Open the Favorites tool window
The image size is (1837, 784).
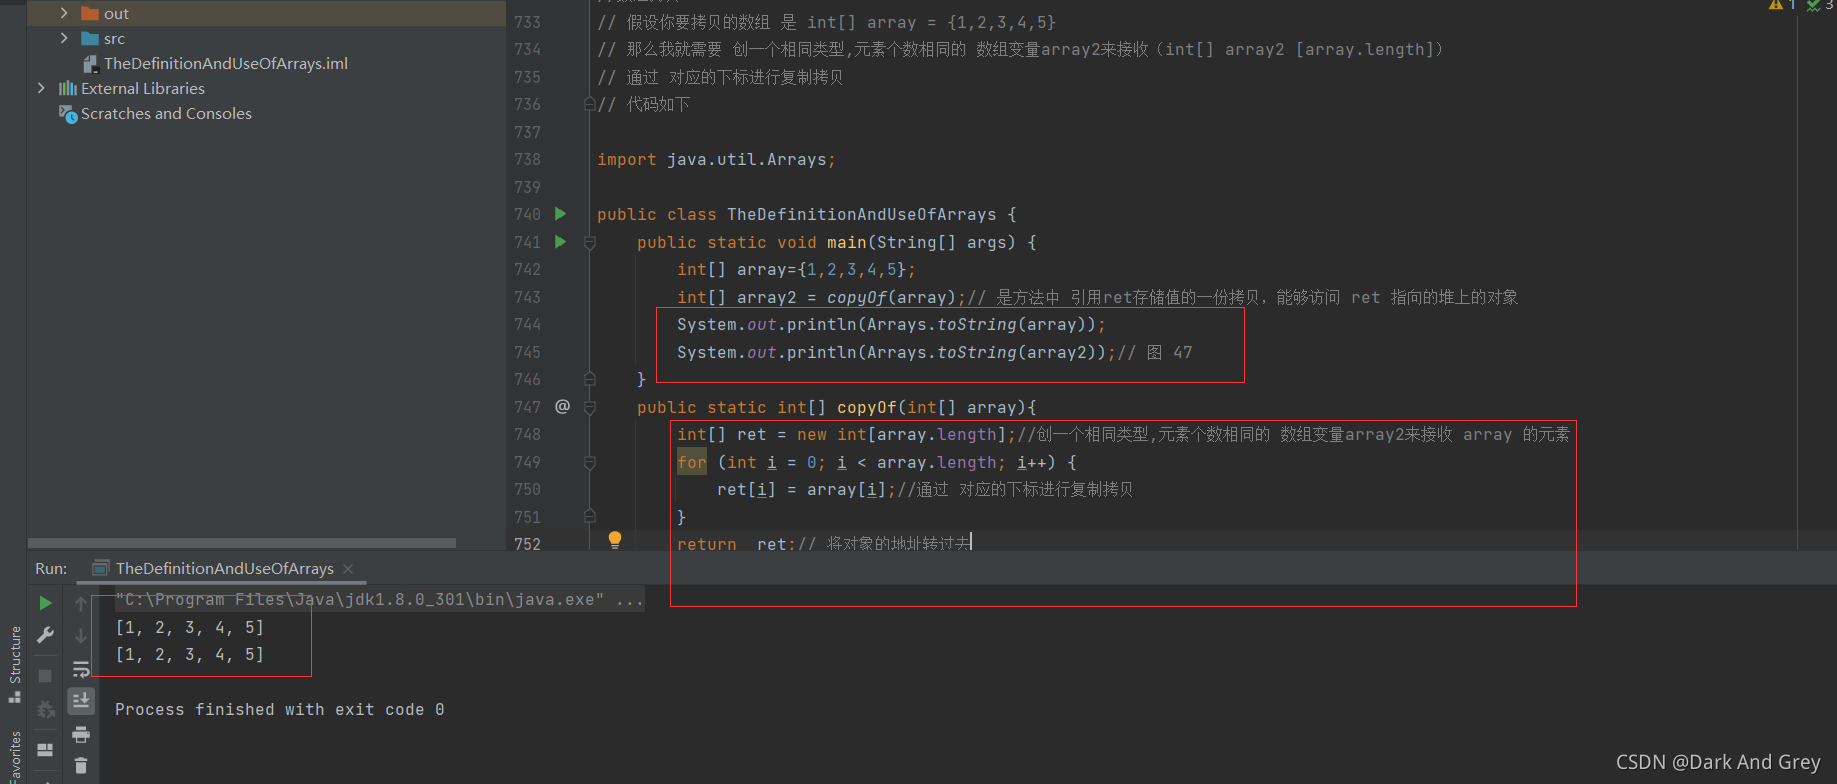click(x=14, y=758)
